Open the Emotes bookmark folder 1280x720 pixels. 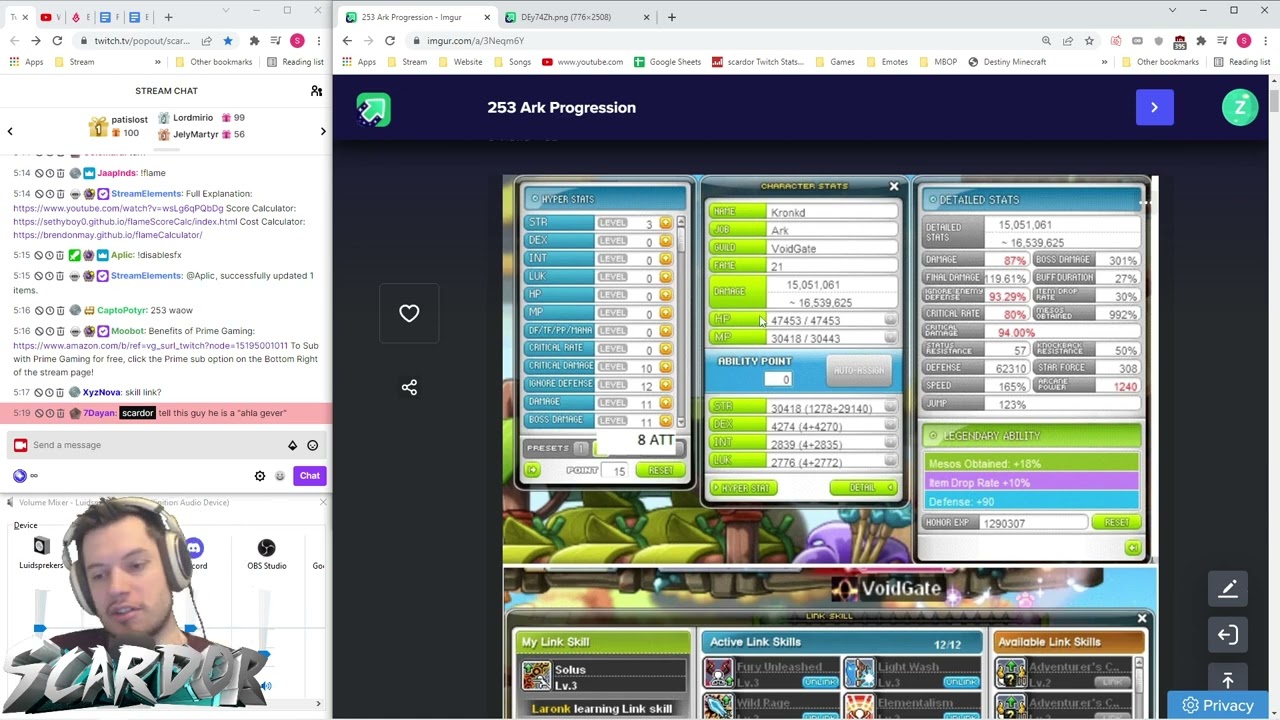click(x=887, y=62)
